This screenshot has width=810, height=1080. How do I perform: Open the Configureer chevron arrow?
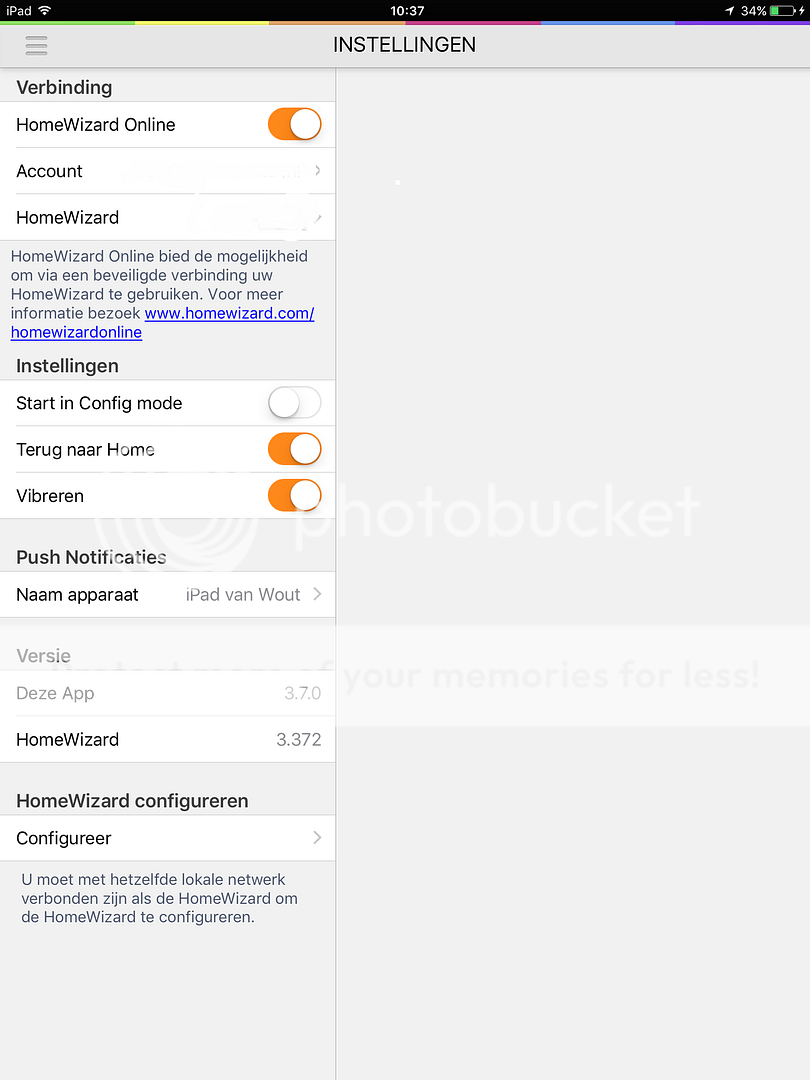(x=318, y=838)
